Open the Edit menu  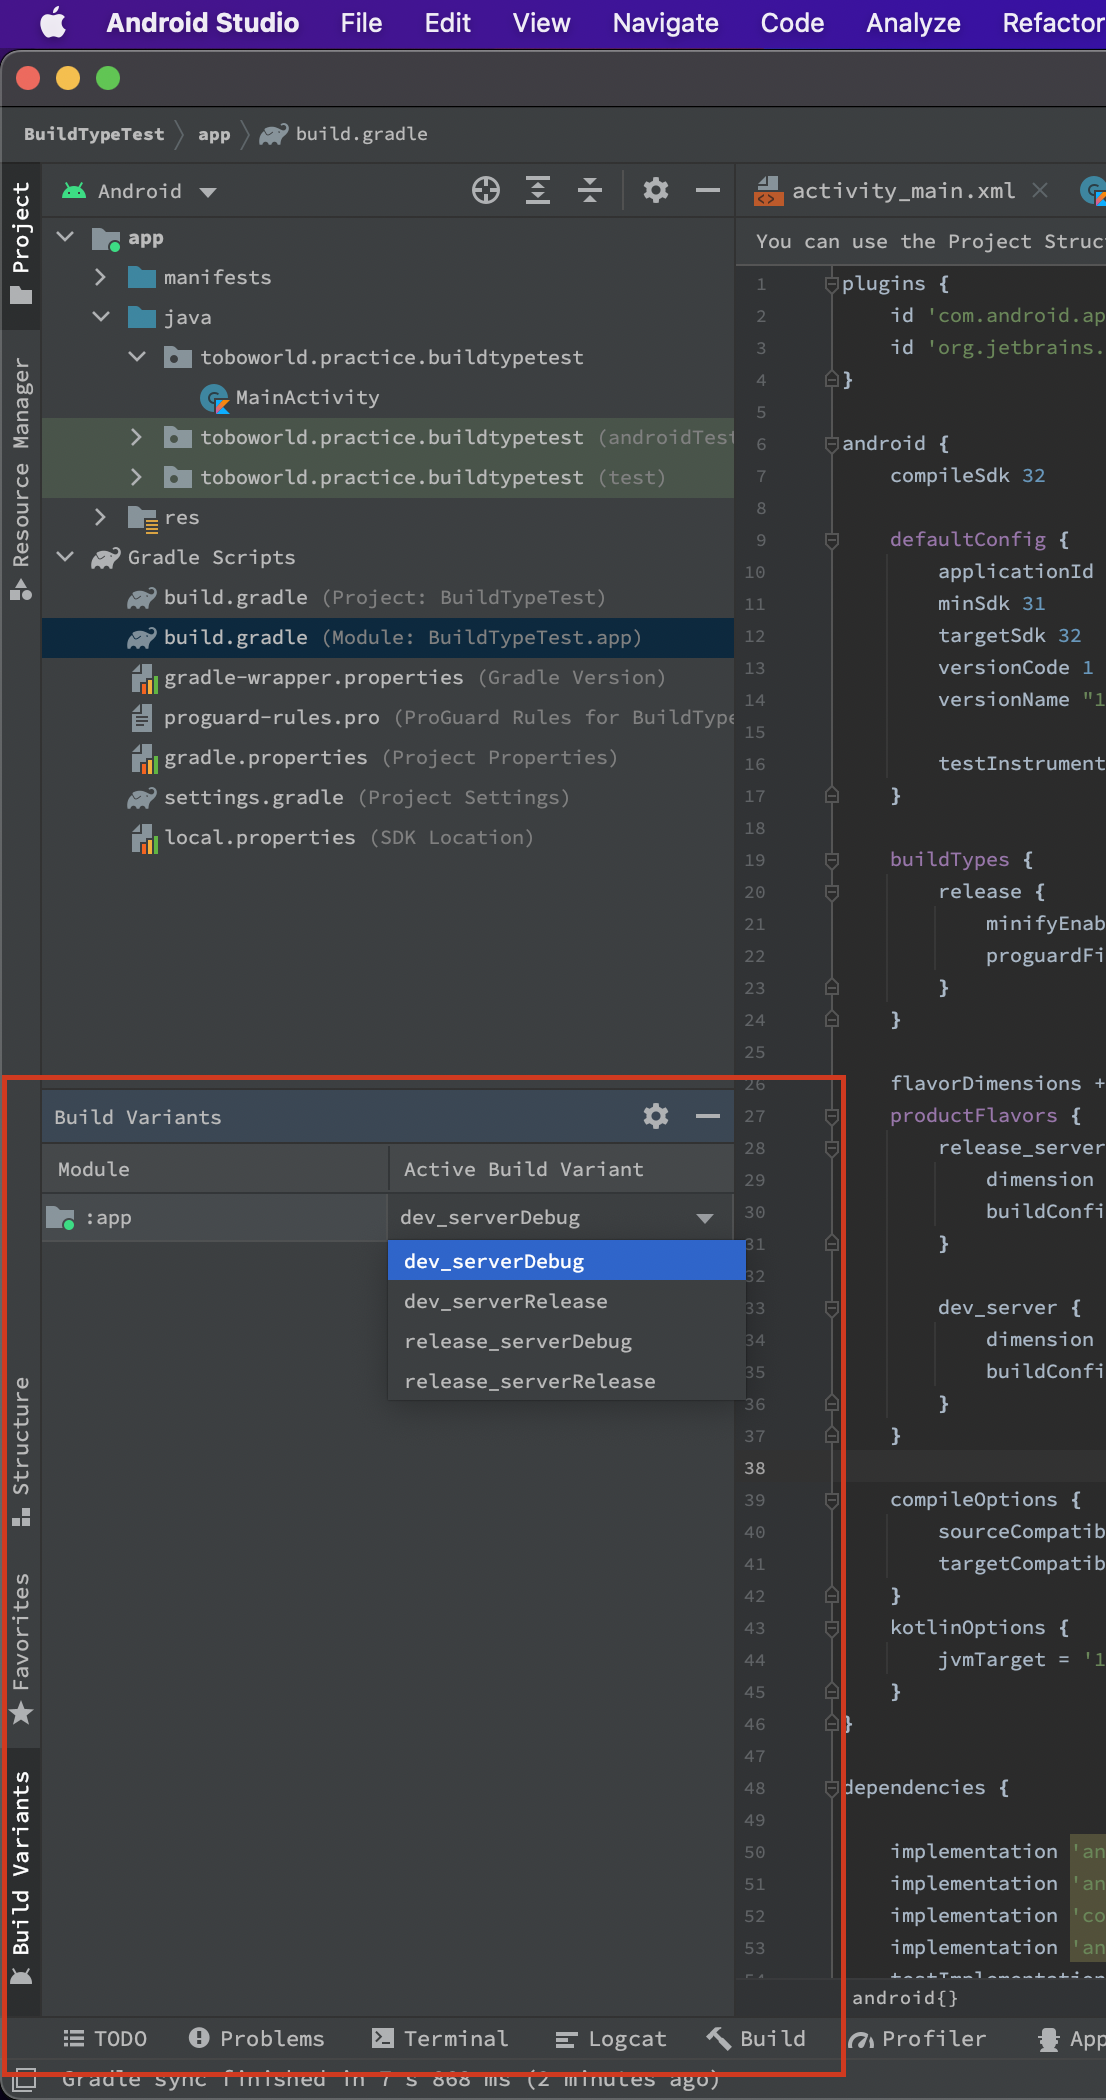tap(447, 23)
